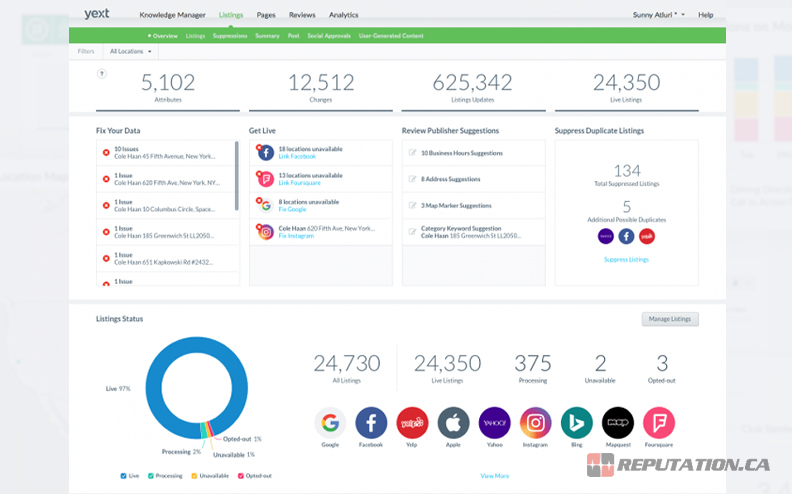Click the Bing publisher icon
Viewport: 792px width, 494px height.
(576, 423)
